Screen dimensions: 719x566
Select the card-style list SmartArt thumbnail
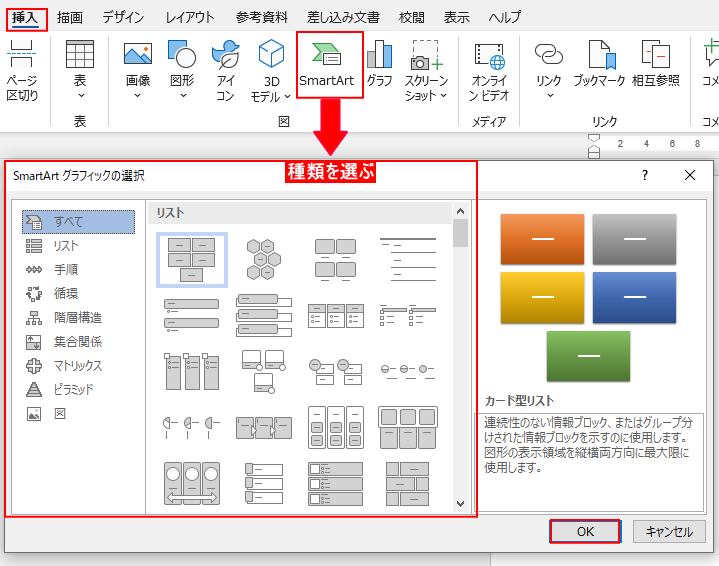[192, 260]
